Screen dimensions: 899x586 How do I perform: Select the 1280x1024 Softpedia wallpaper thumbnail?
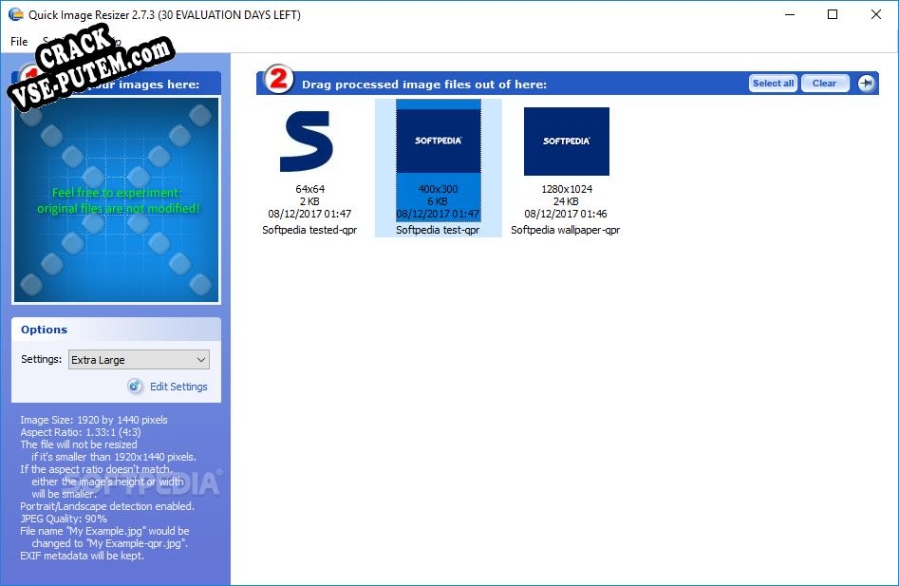click(x=566, y=141)
